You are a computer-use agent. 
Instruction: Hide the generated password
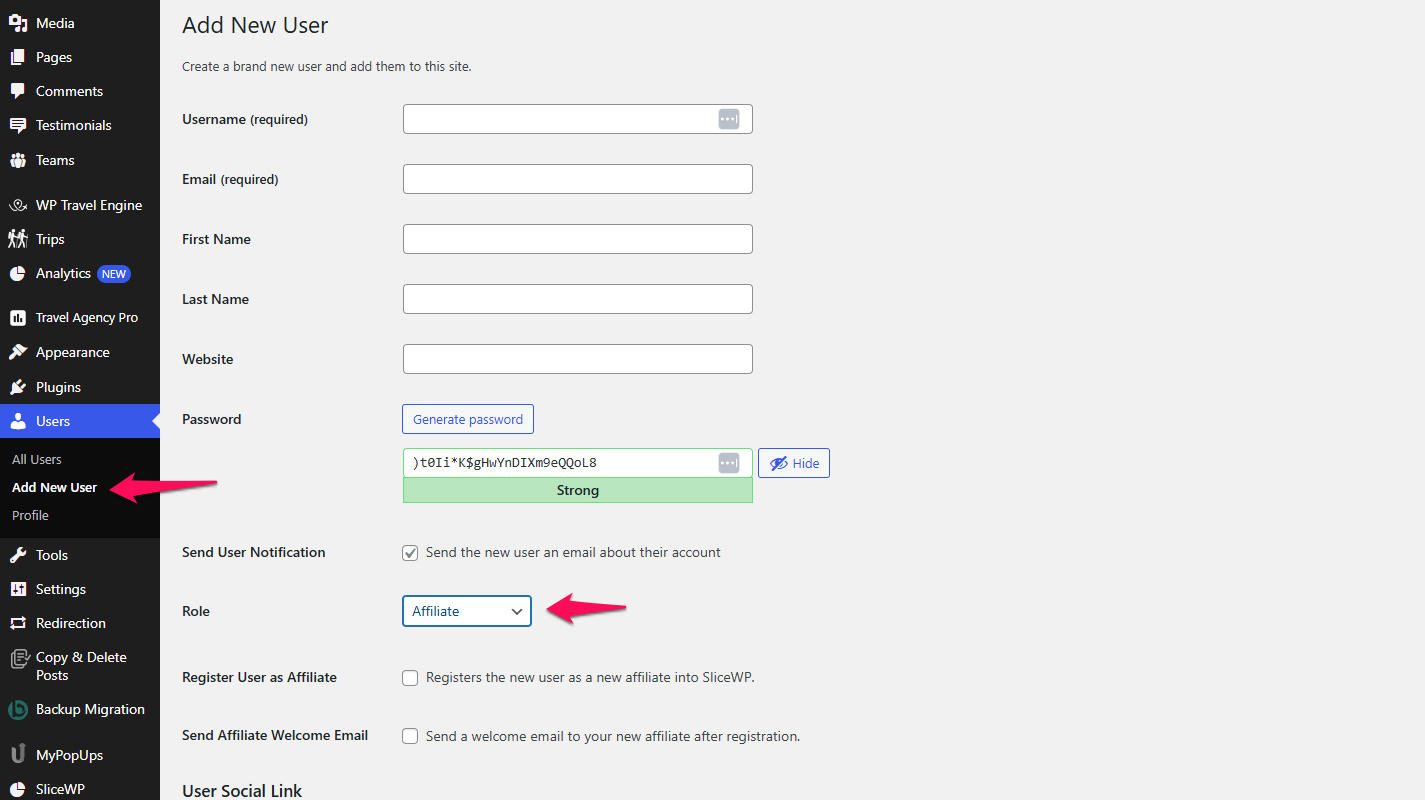click(793, 462)
